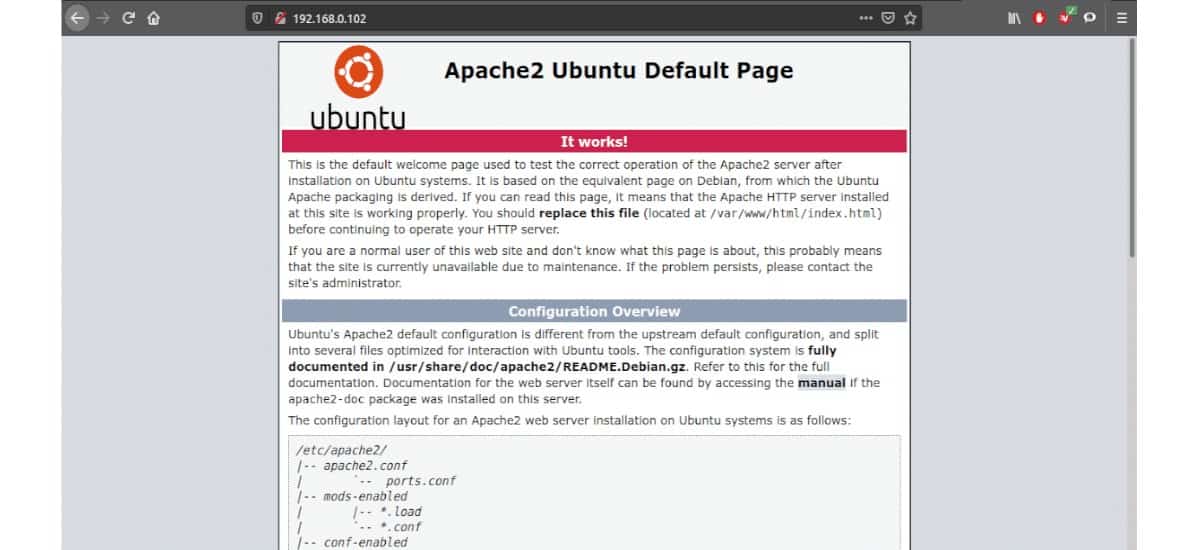Screen dimensions: 1200x550
Task: Click the vertical page scrollbar thumb
Action: tap(1132, 148)
